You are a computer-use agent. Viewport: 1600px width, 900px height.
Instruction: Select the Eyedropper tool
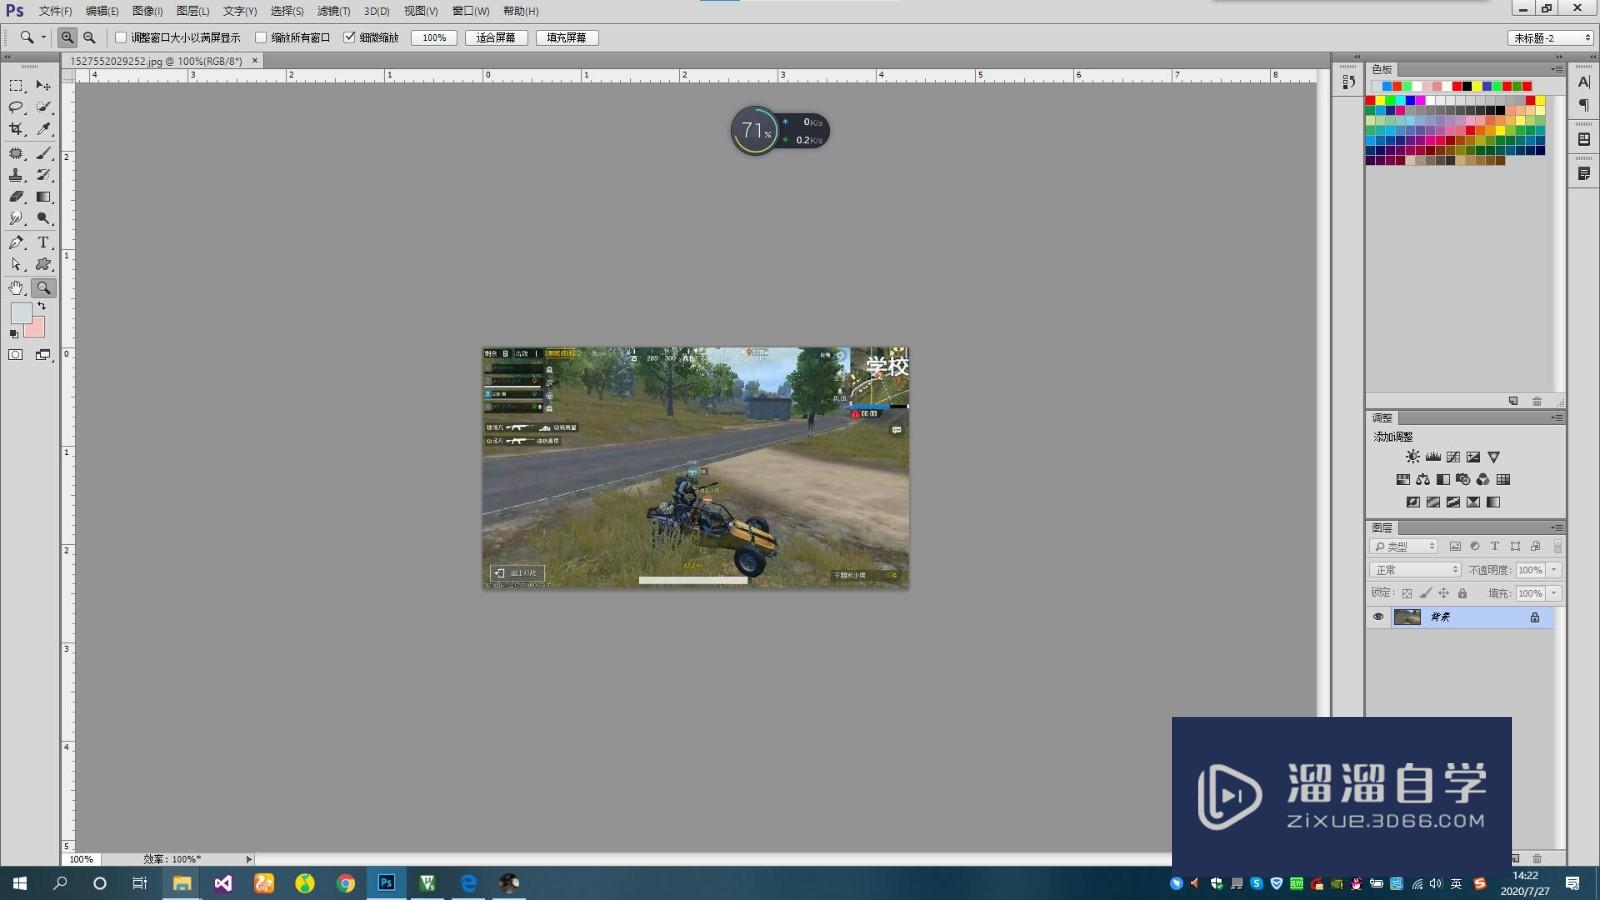[x=43, y=129]
